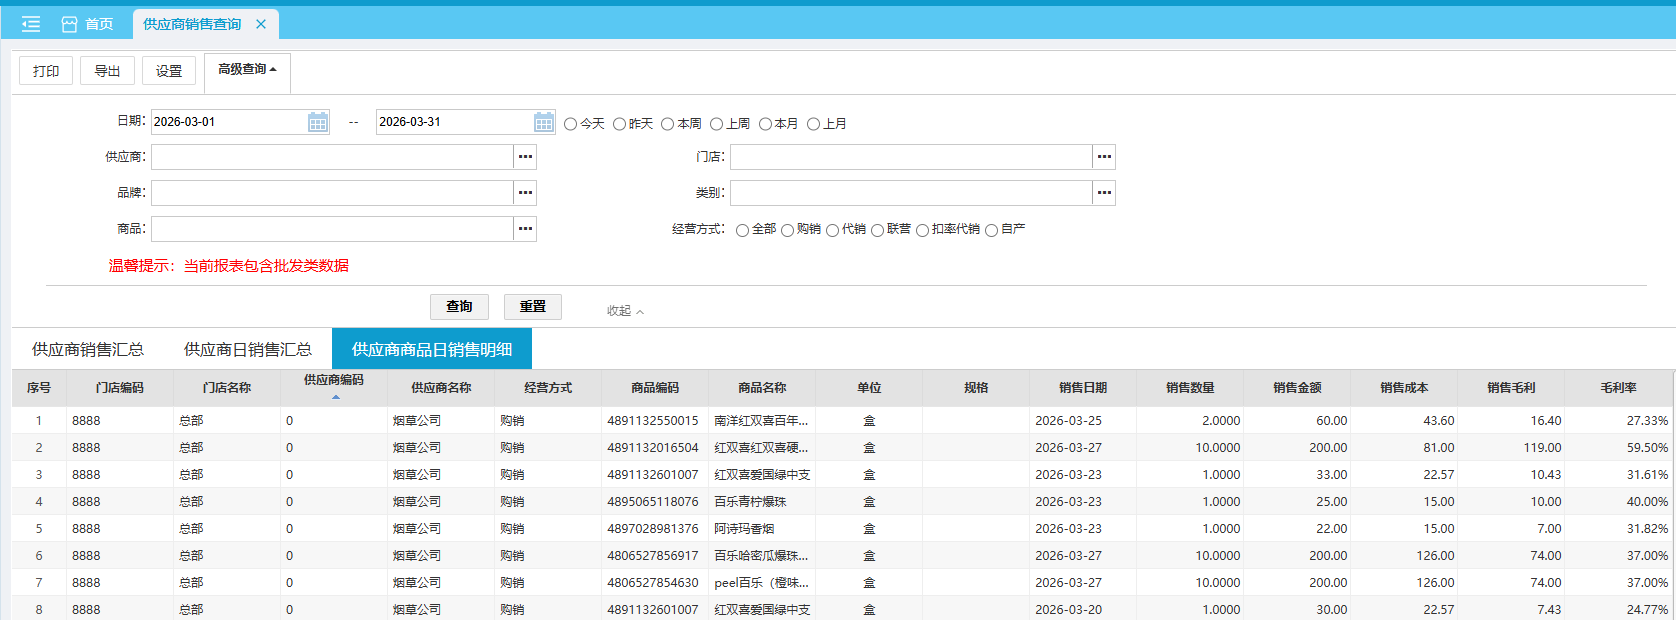Screen dimensions: 1676x620
Task: Select the 本月 date range option
Action: [765, 124]
